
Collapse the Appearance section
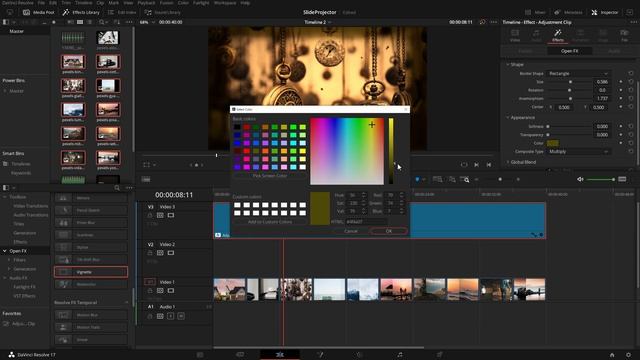(507, 118)
